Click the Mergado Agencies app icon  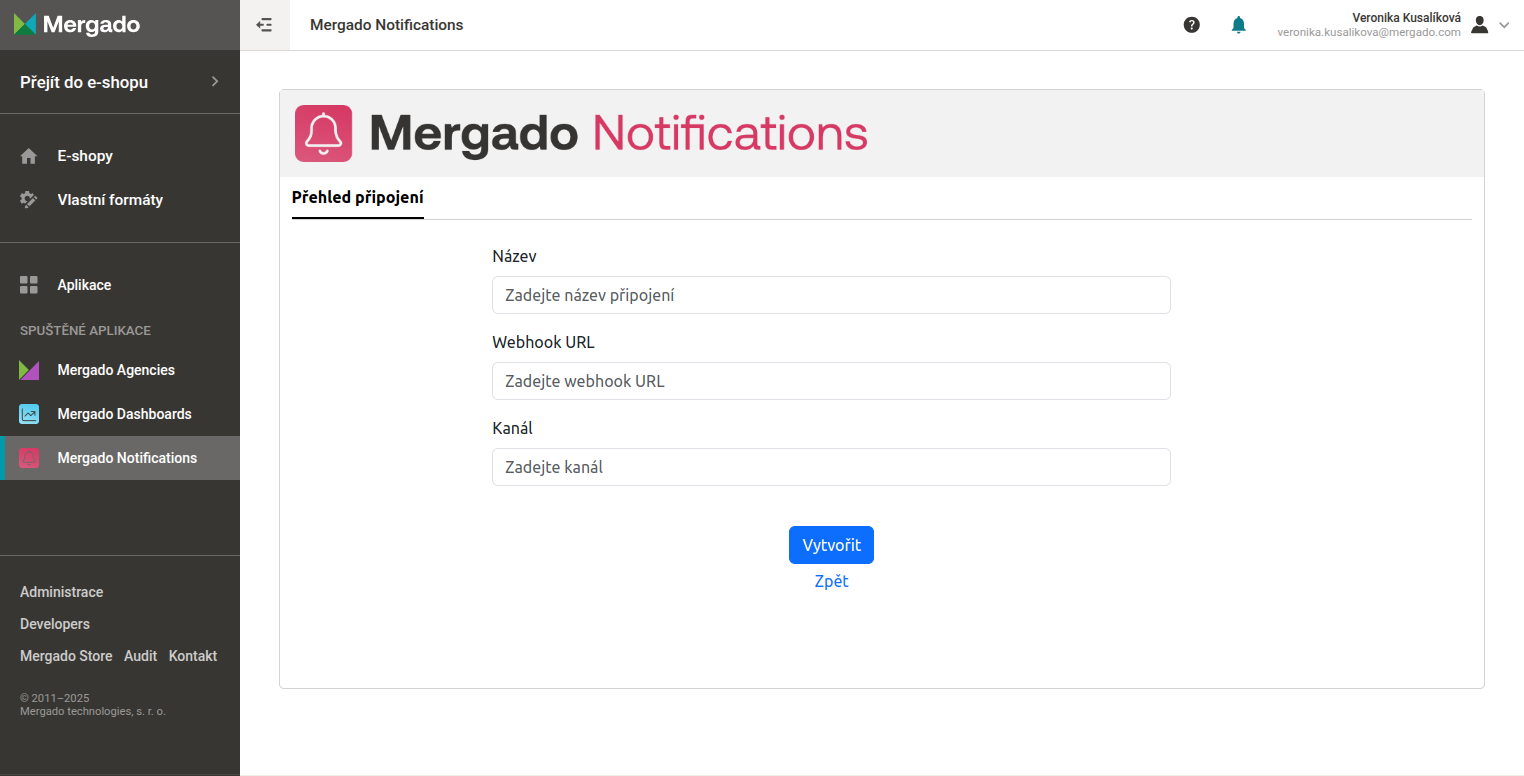tap(29, 370)
